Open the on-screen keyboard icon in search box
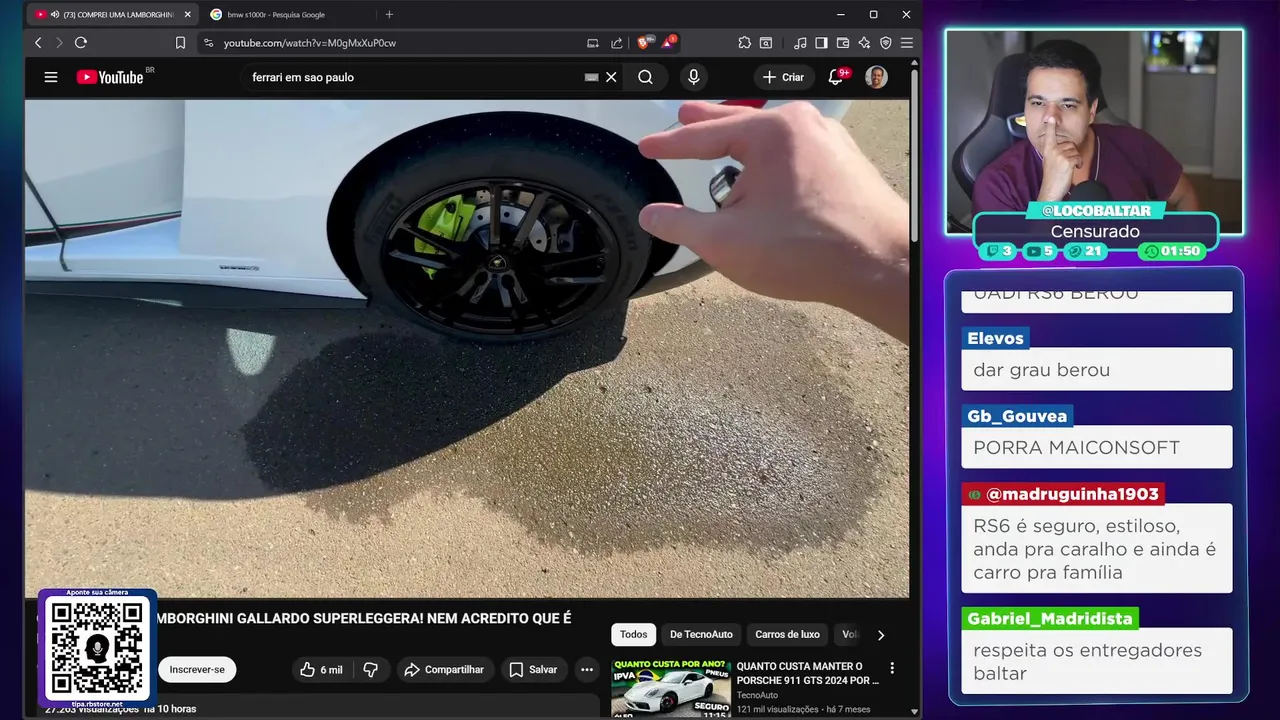 pyautogui.click(x=592, y=77)
